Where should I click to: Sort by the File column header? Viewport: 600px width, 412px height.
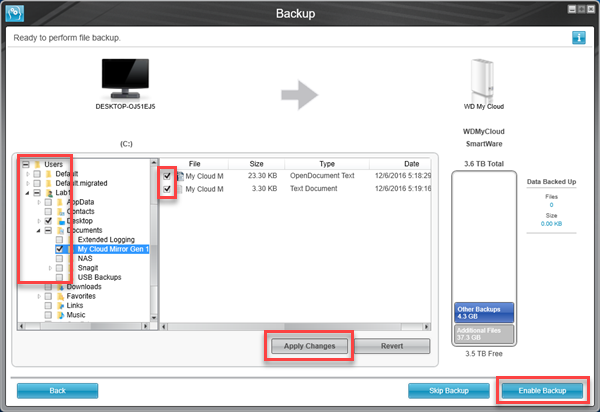tap(194, 164)
